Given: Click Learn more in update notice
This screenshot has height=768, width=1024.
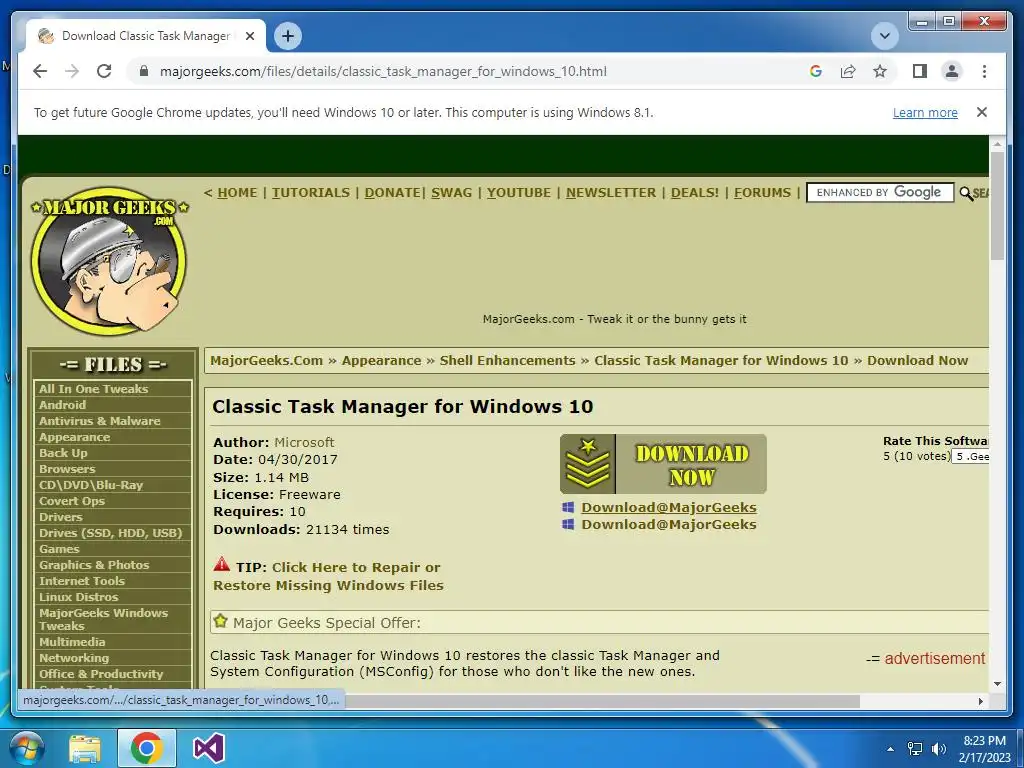Looking at the screenshot, I should pos(925,112).
